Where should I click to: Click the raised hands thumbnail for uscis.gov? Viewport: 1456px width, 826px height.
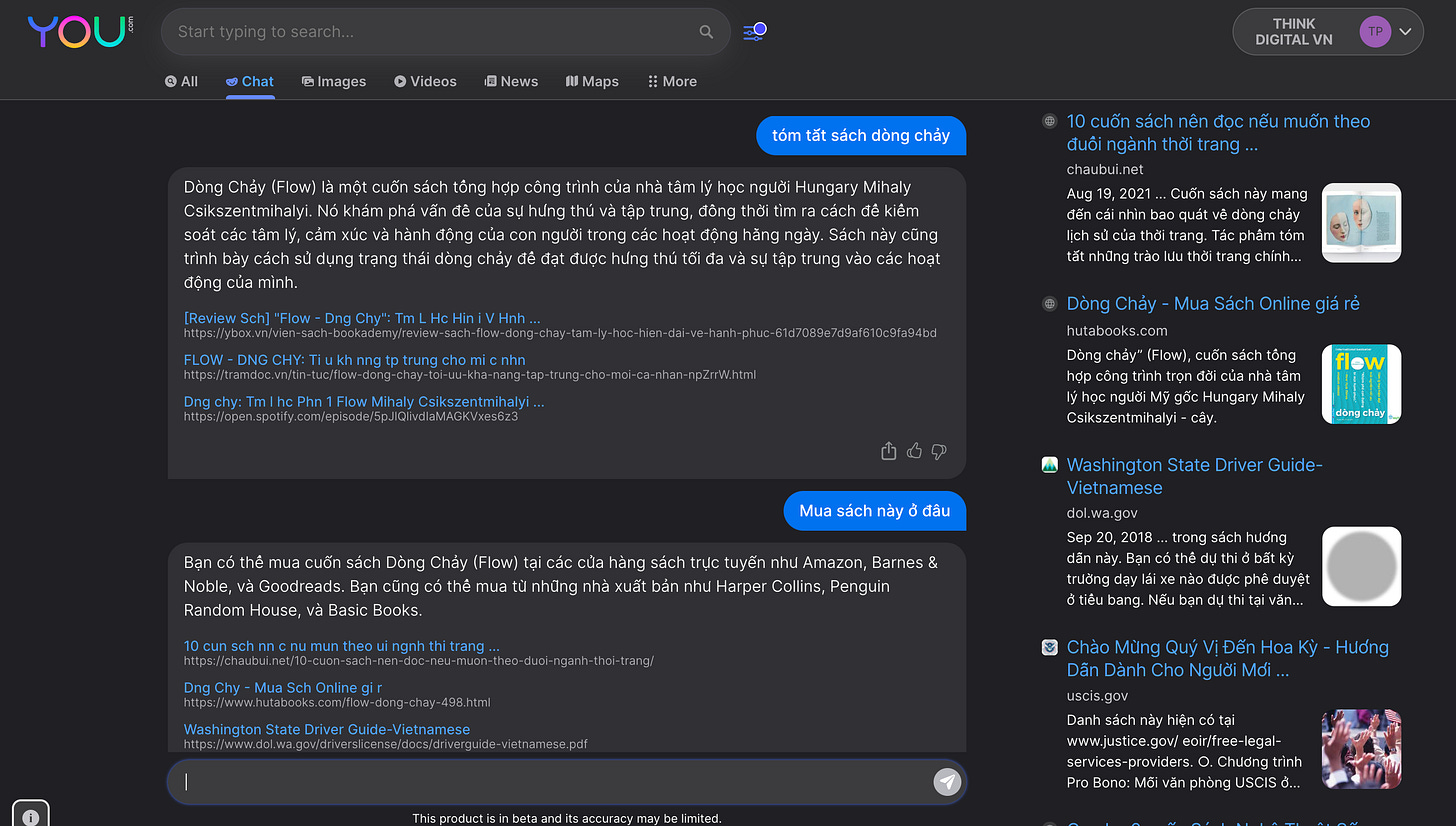[1361, 749]
